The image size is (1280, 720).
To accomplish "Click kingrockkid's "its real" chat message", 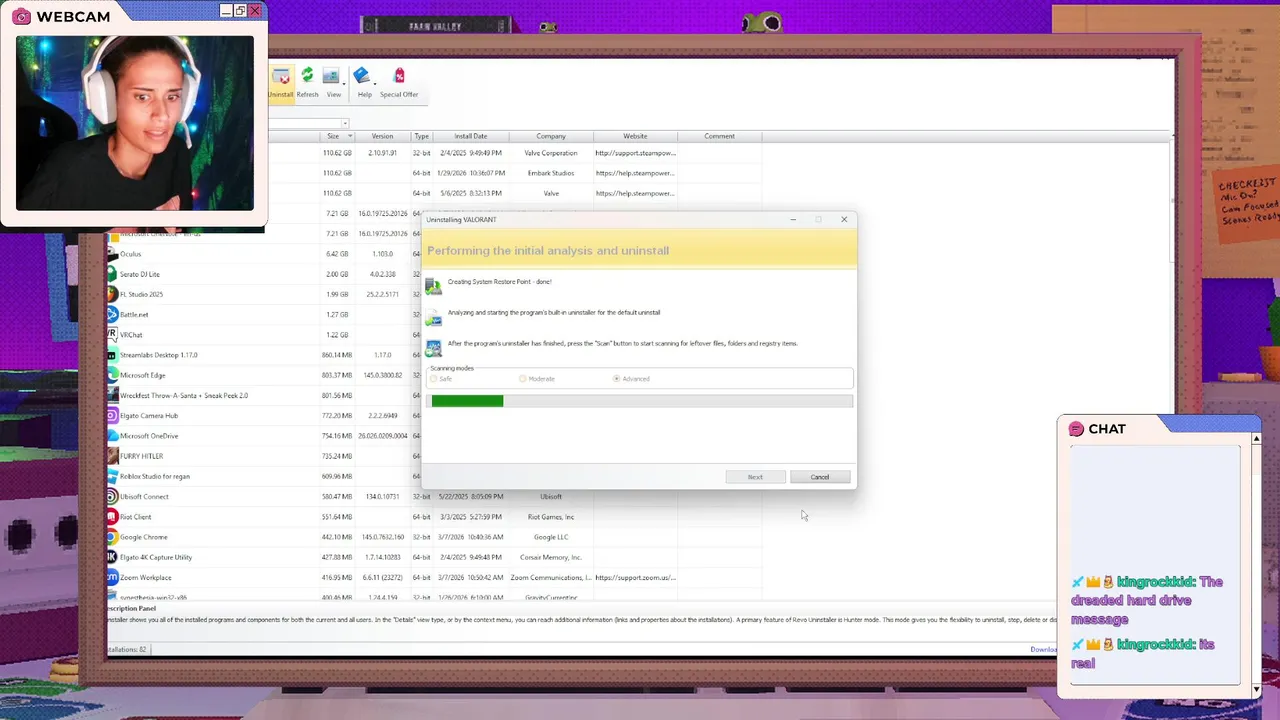I will 1142,654.
